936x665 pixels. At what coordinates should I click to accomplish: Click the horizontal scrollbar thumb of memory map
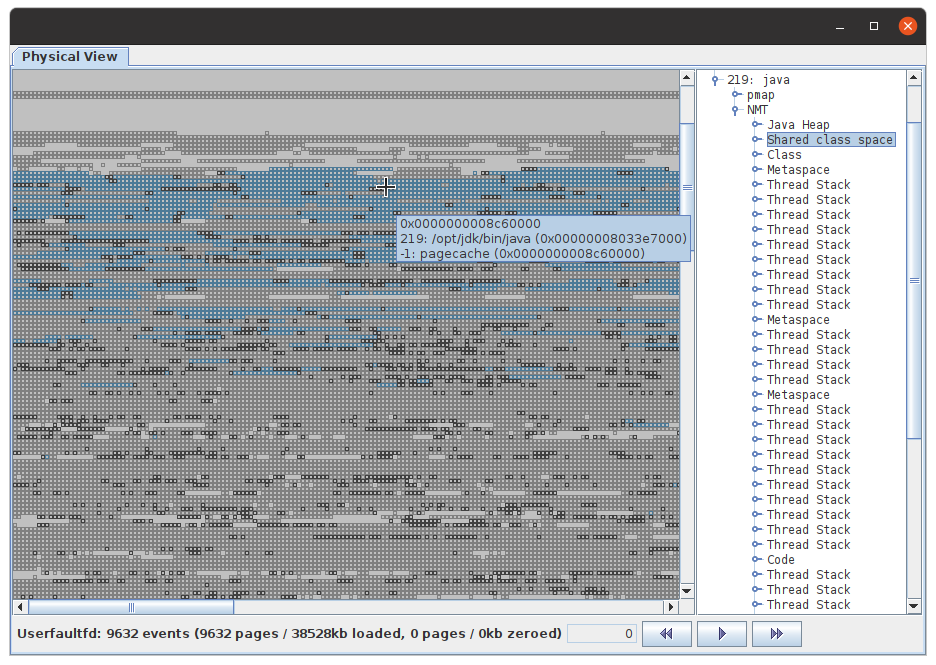pos(131,607)
